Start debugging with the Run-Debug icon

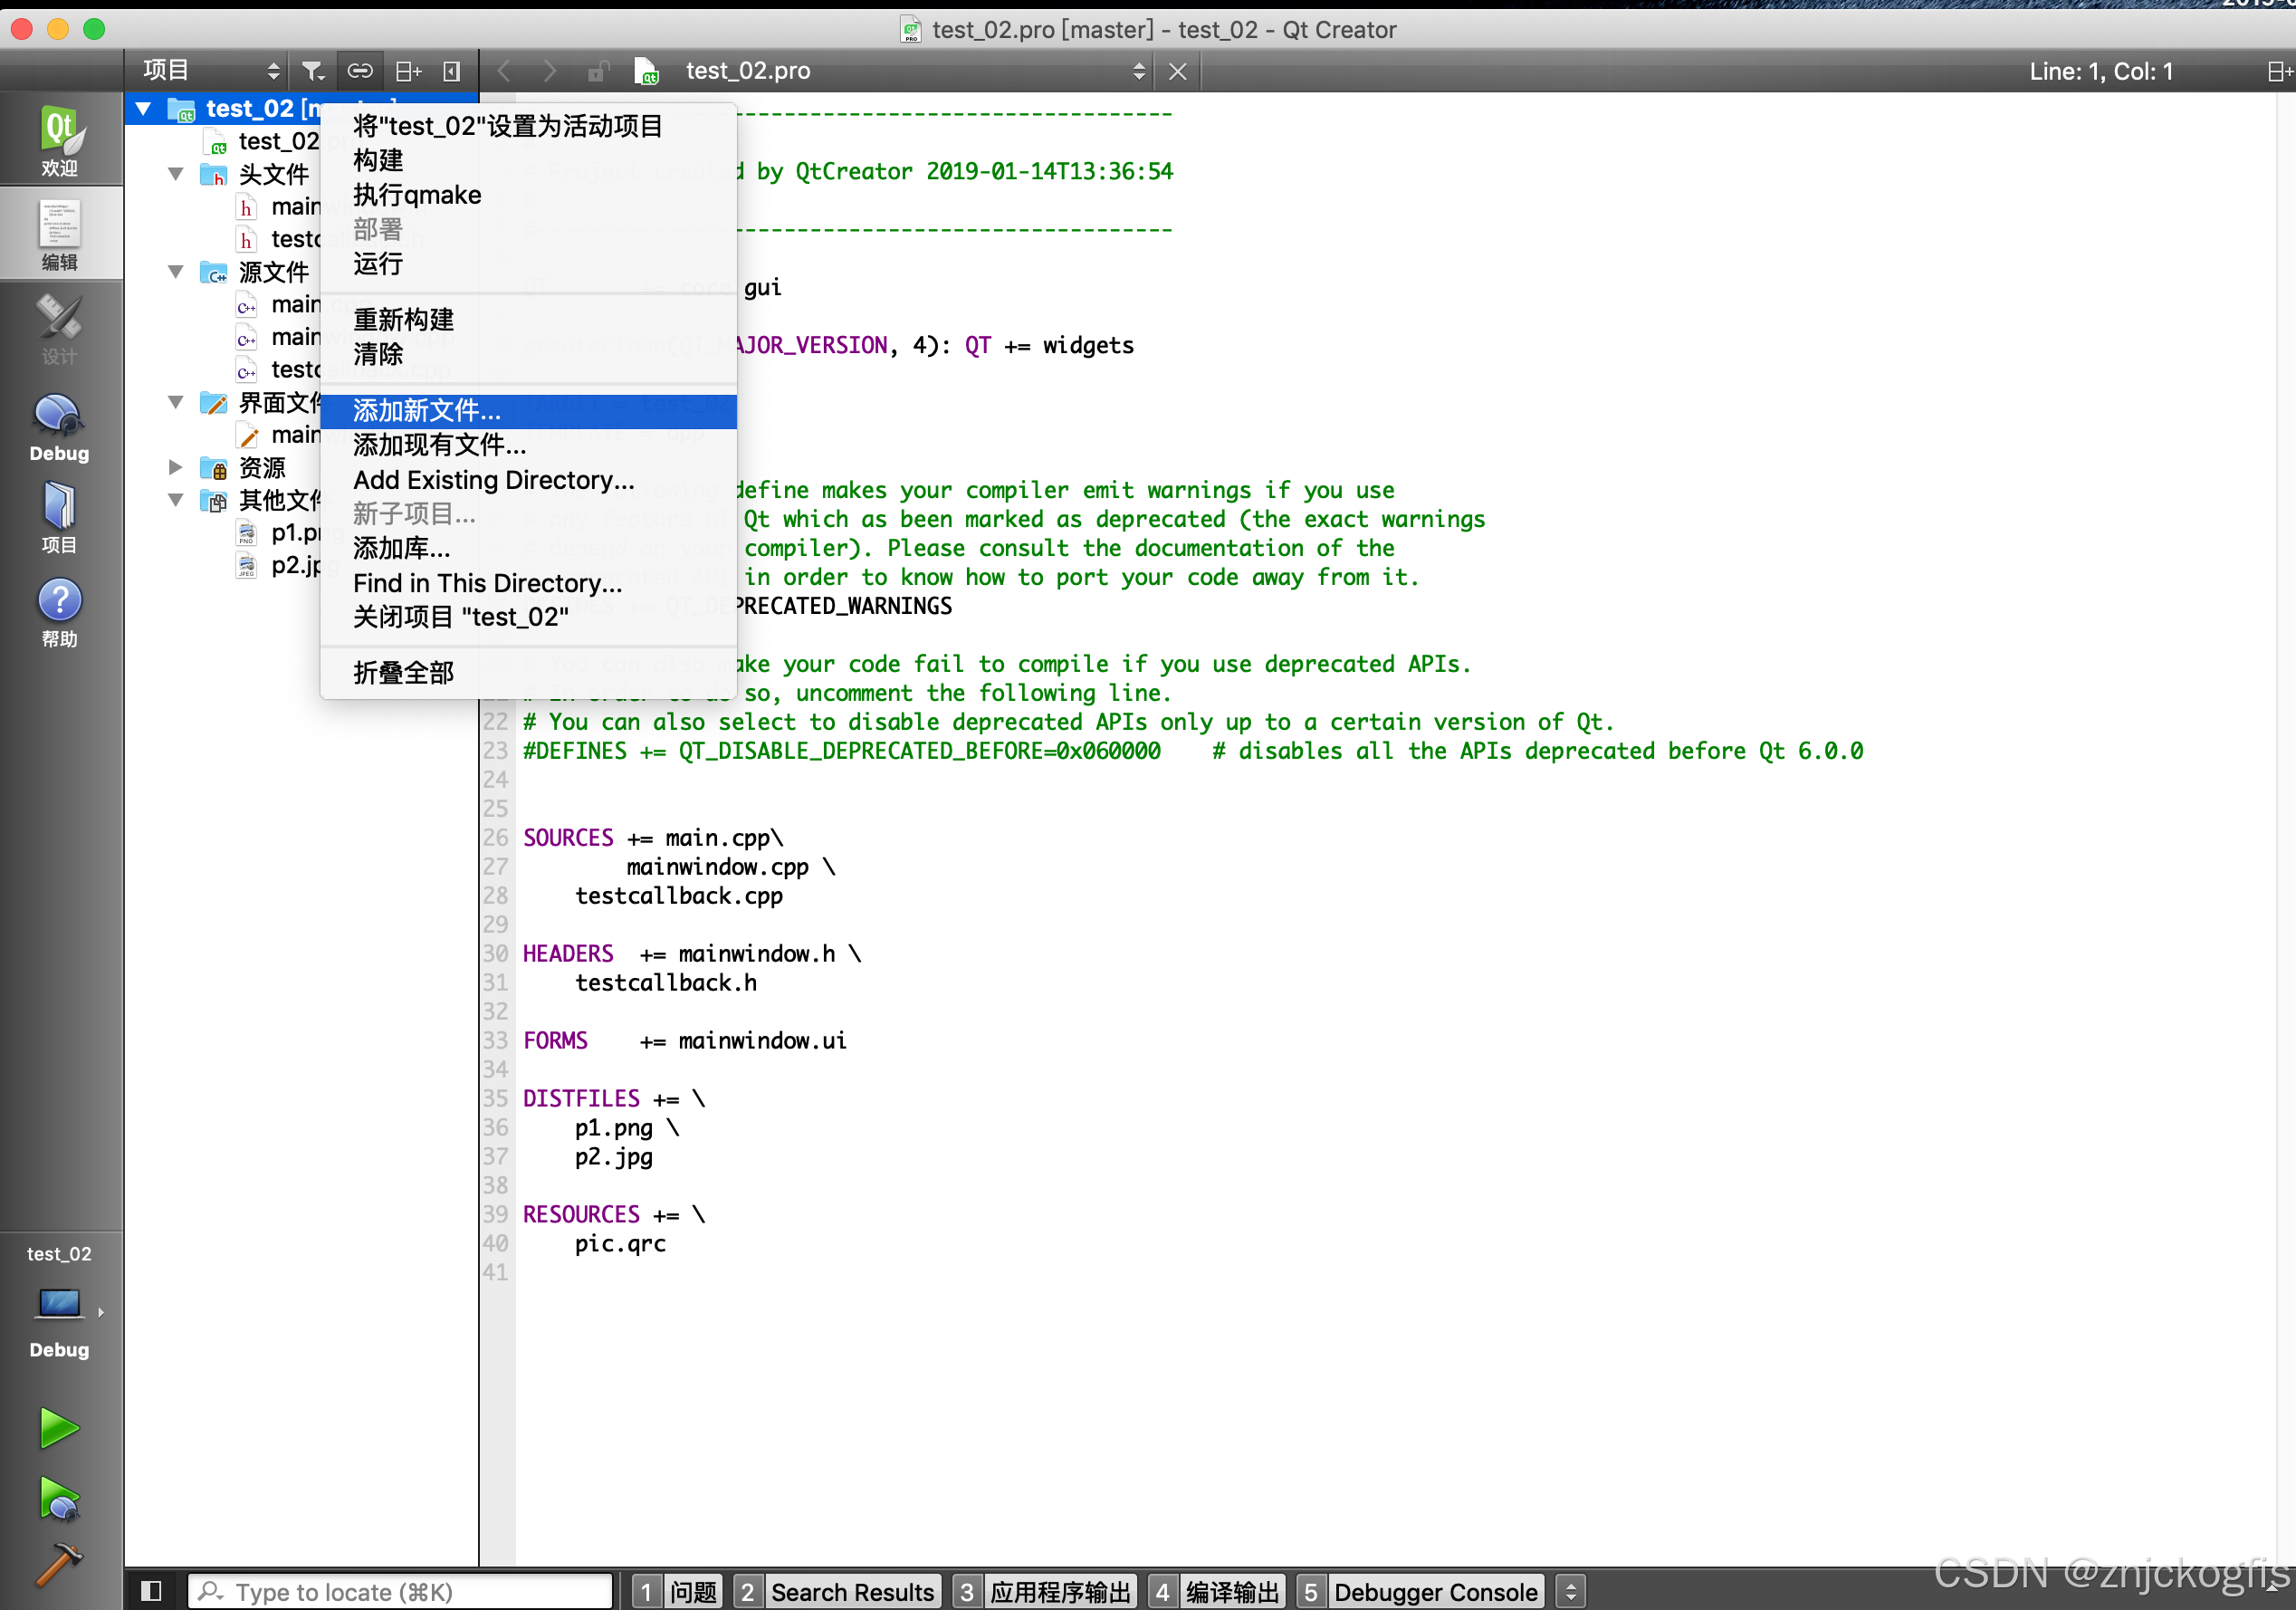59,1498
